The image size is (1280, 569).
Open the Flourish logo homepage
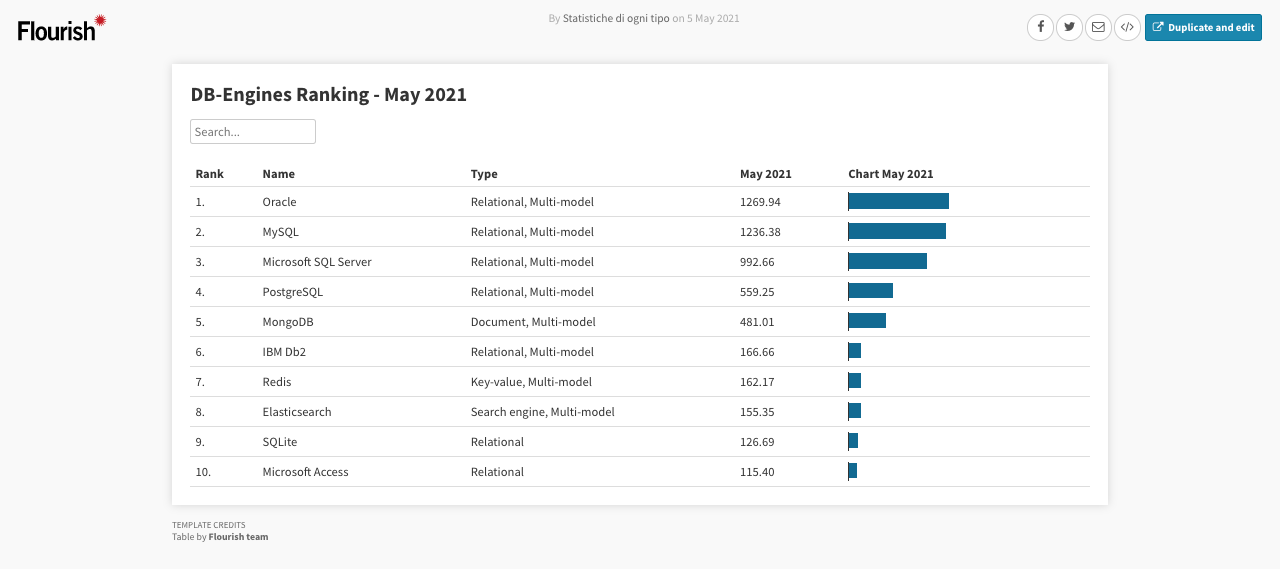62,28
